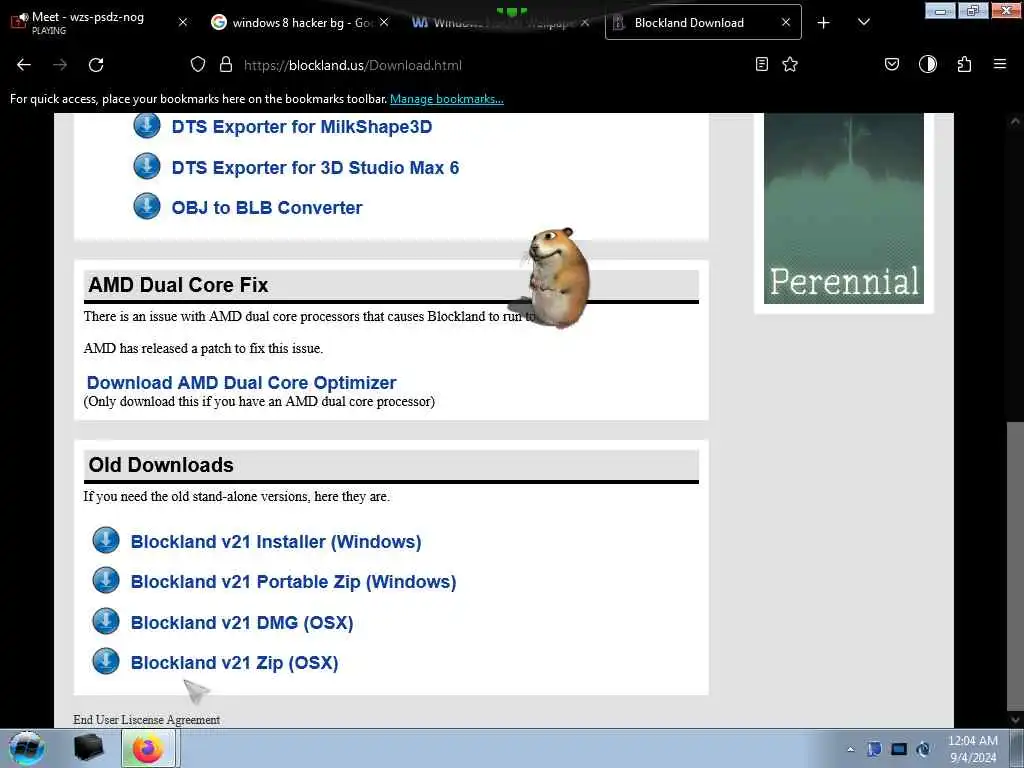Open Blockland v21 Installer (Windows) link

pos(276,542)
